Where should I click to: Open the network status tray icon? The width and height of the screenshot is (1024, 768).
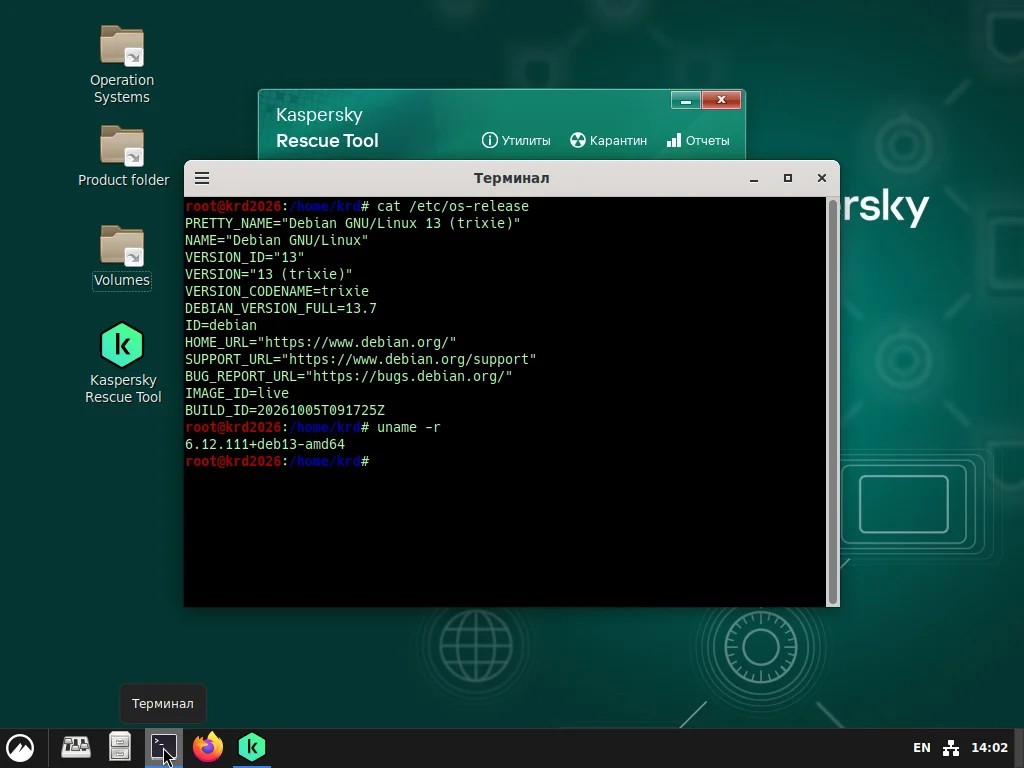click(951, 748)
